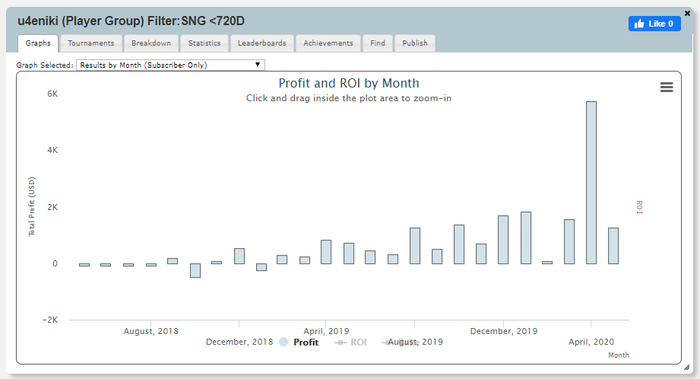This screenshot has height=379, width=700.
Task: Click the resize grip at the window corner
Action: click(687, 367)
